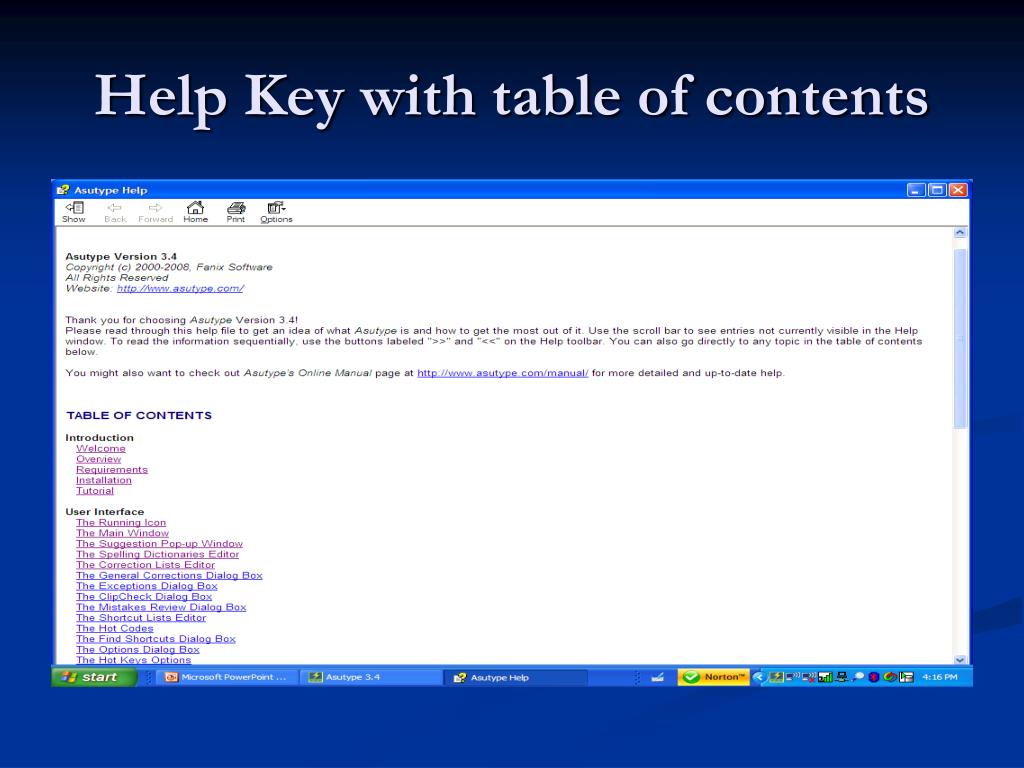Open The Running Icon topic
Image resolution: width=1024 pixels, height=768 pixels.
tap(121, 522)
